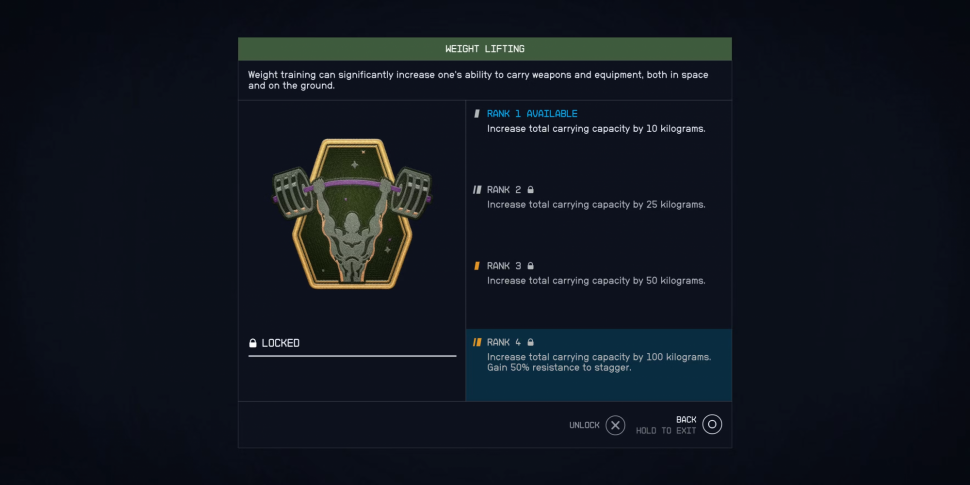The height and width of the screenshot is (485, 970).
Task: Click the padlock icon beside LOCKED
Action: pos(252,343)
